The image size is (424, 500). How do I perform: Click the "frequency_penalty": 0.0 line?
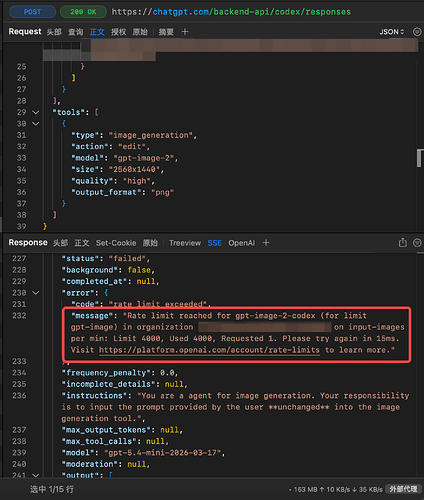[120, 373]
